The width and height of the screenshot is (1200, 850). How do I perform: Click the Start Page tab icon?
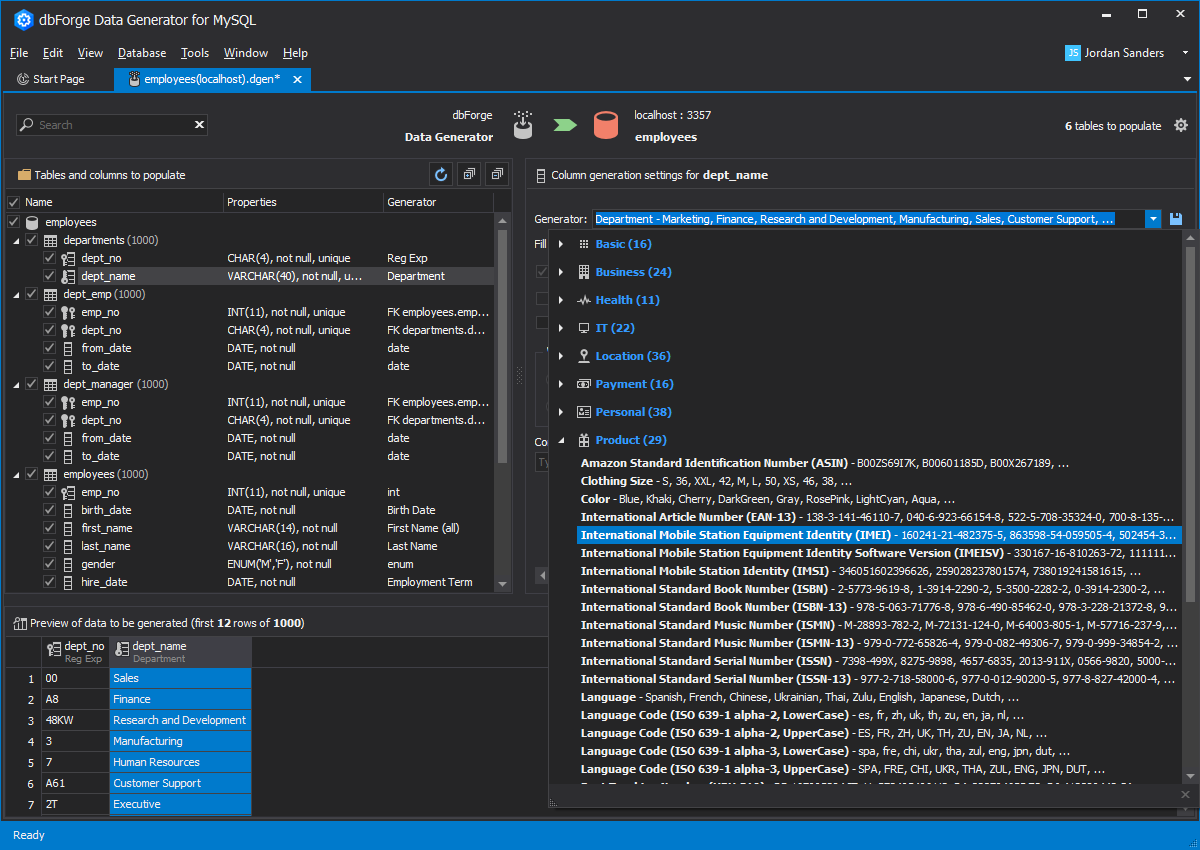point(23,79)
